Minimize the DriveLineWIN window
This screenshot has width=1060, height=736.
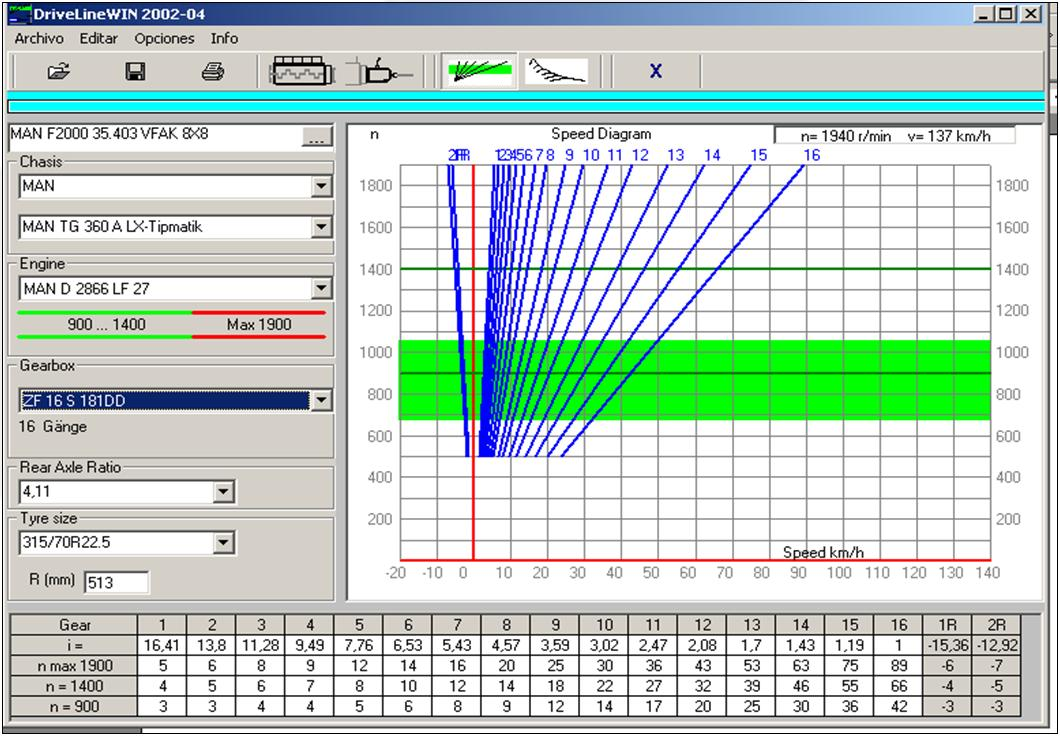coord(984,14)
